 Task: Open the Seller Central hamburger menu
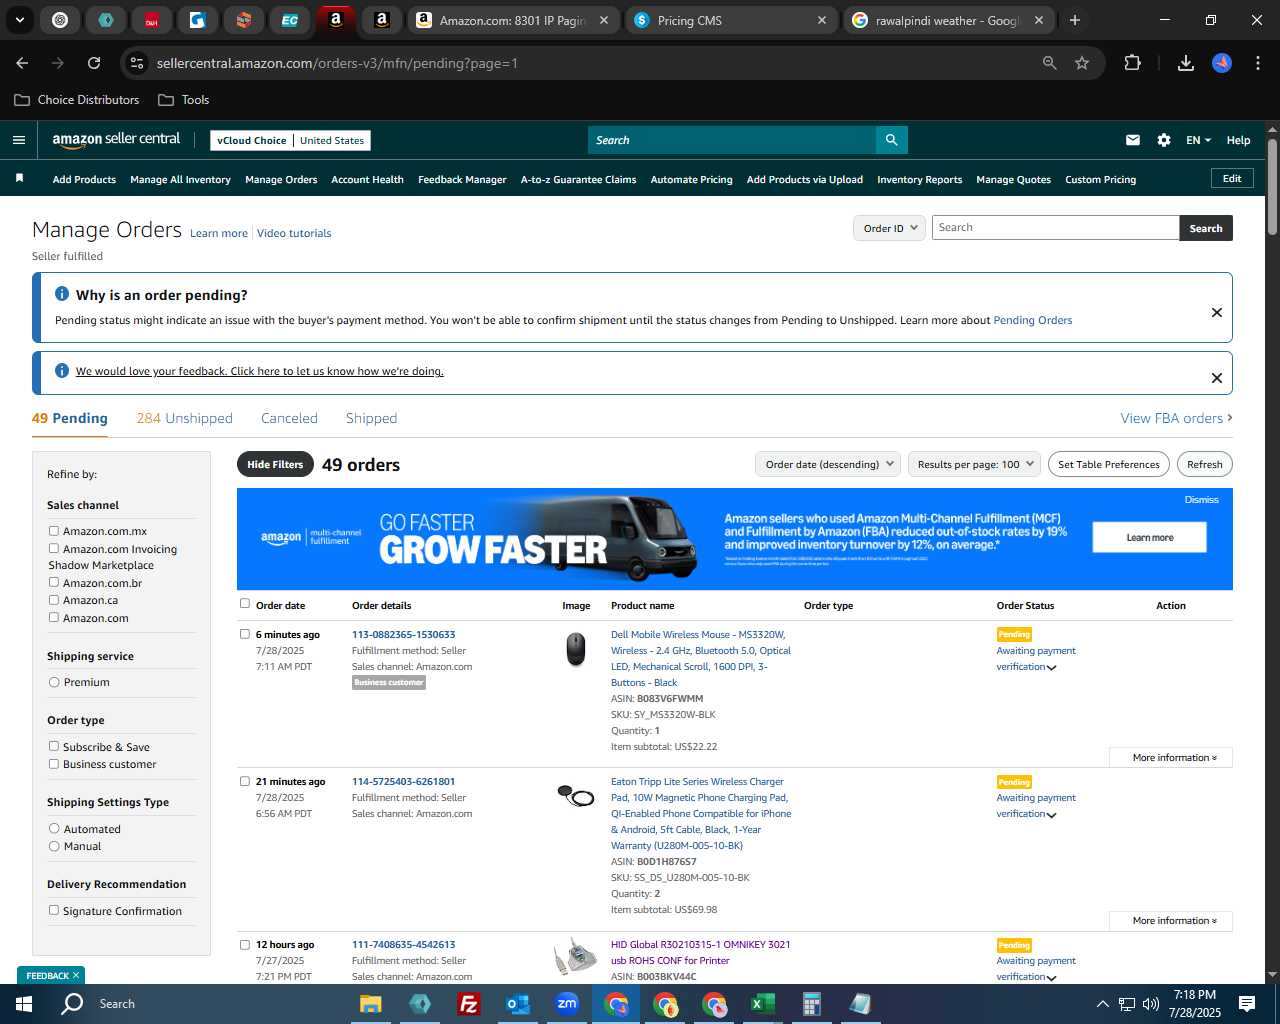tap(18, 140)
